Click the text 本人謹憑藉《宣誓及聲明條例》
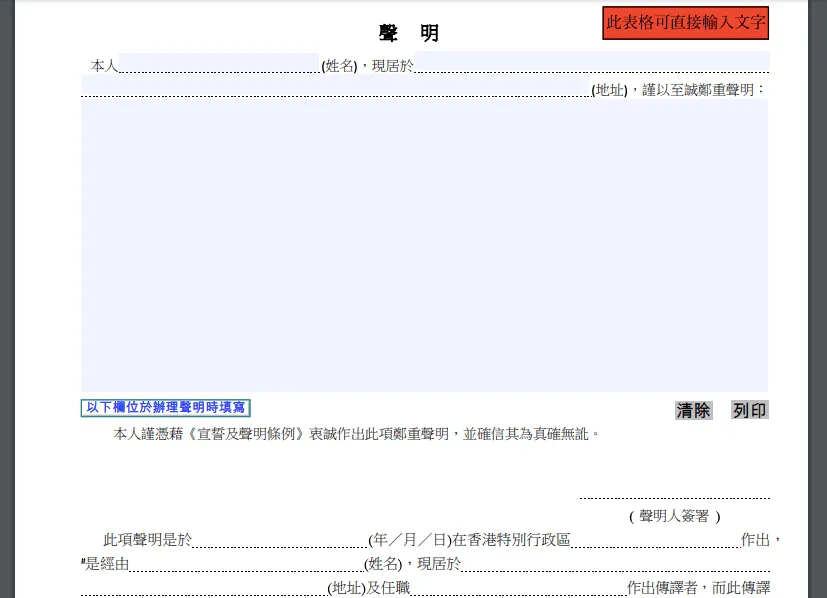The height and width of the screenshot is (598, 827). (x=209, y=434)
